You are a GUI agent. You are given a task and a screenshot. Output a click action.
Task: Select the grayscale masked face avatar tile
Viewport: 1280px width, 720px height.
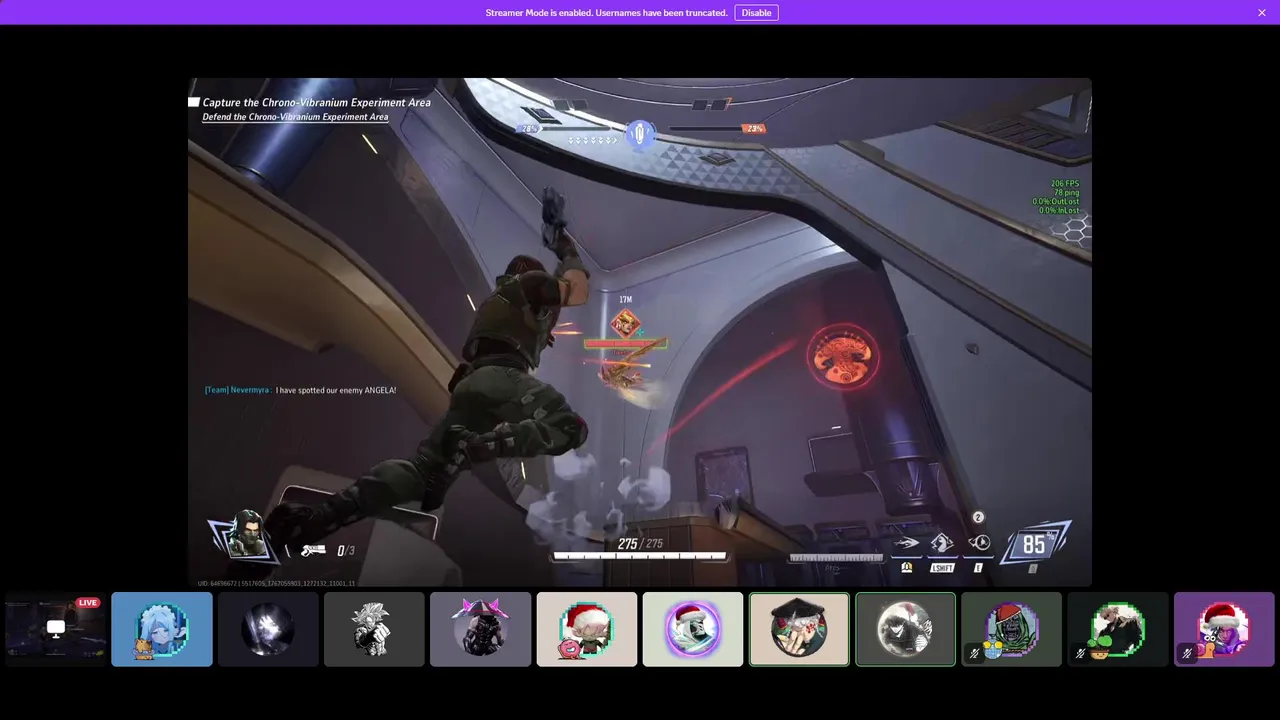coord(905,629)
